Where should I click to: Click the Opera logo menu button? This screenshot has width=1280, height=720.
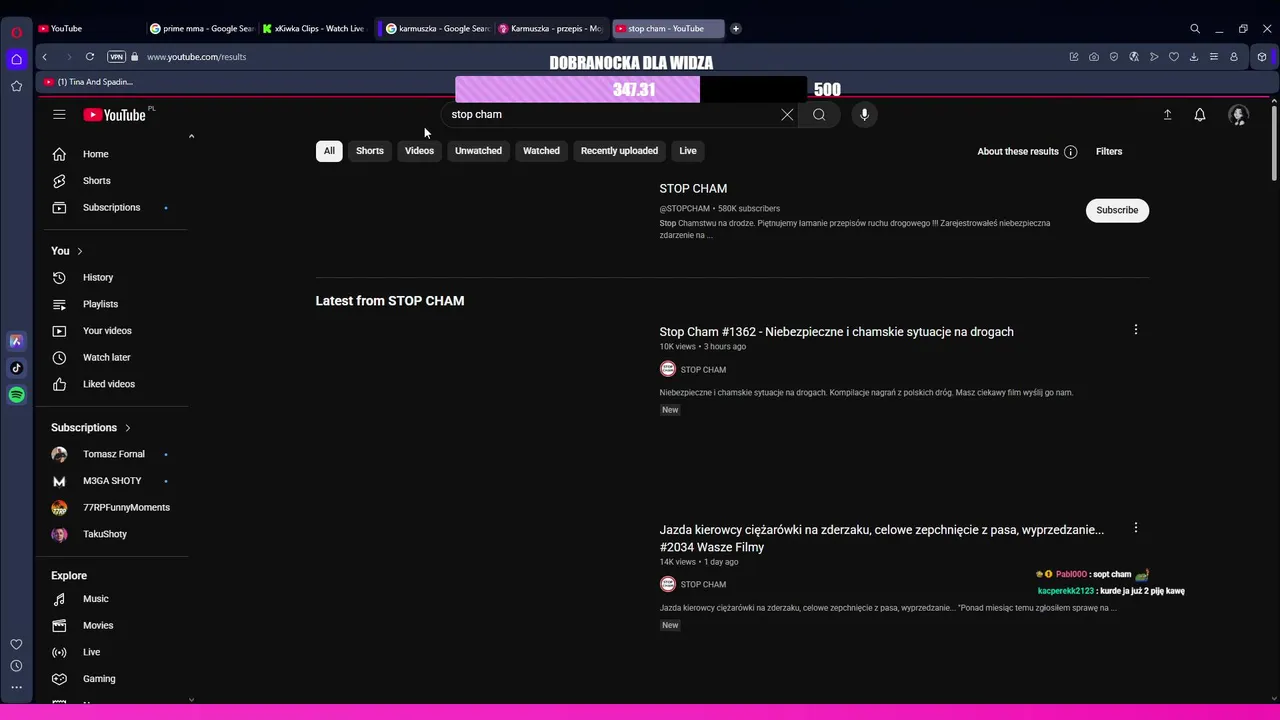coord(16,32)
